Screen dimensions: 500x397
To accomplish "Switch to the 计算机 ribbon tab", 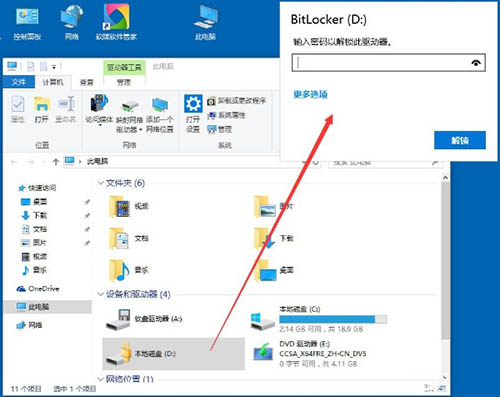I will [x=53, y=82].
